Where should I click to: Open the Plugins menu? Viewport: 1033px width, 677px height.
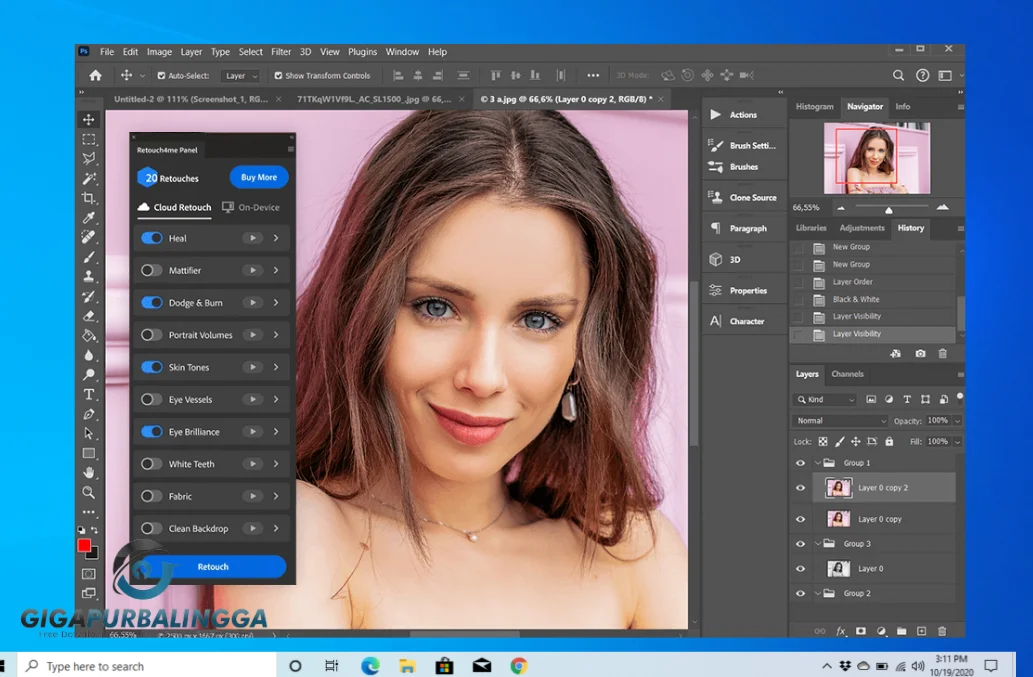pyautogui.click(x=362, y=51)
